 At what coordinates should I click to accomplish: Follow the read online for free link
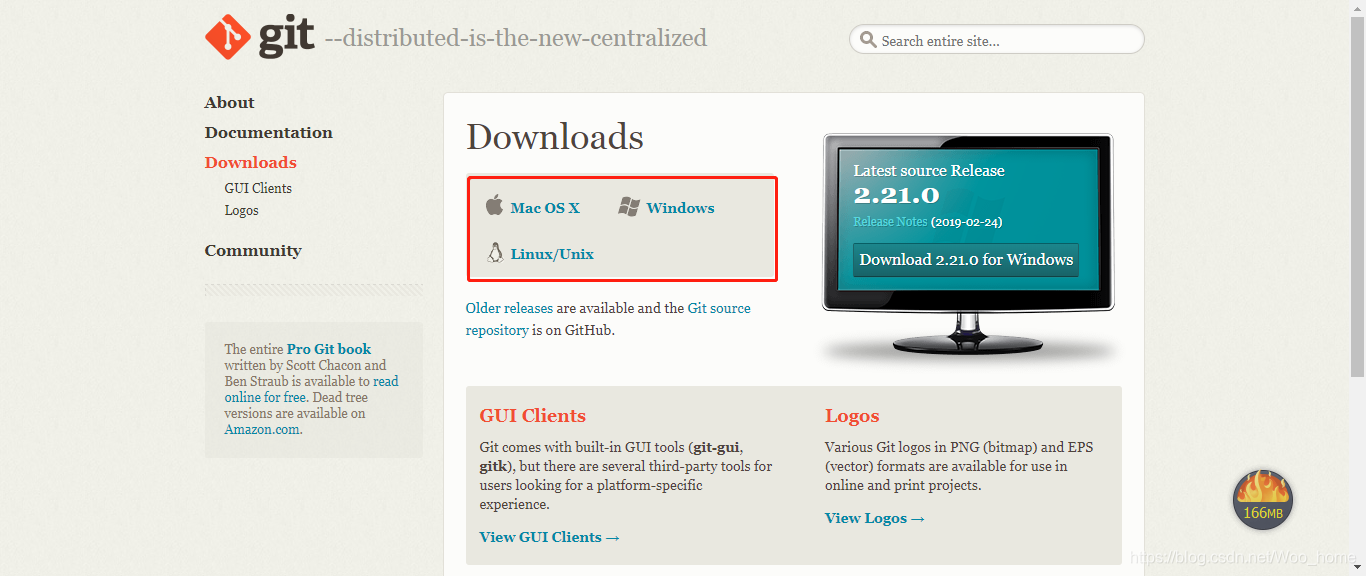311,389
